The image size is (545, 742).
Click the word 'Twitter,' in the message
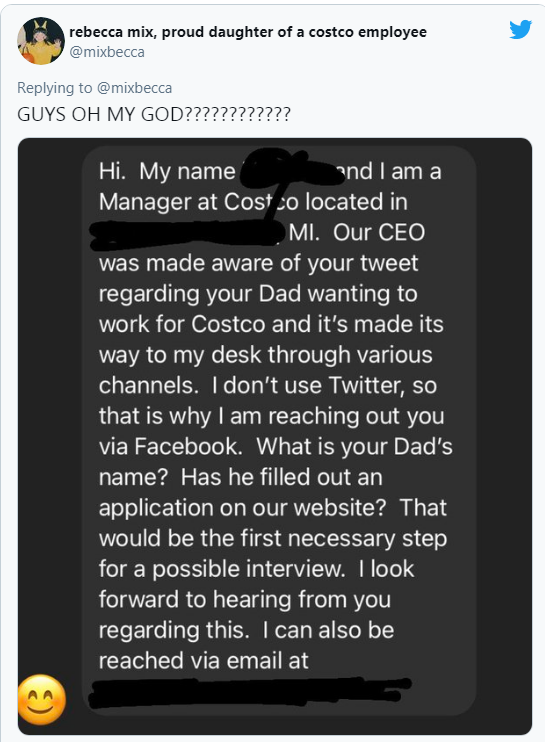click(367, 385)
